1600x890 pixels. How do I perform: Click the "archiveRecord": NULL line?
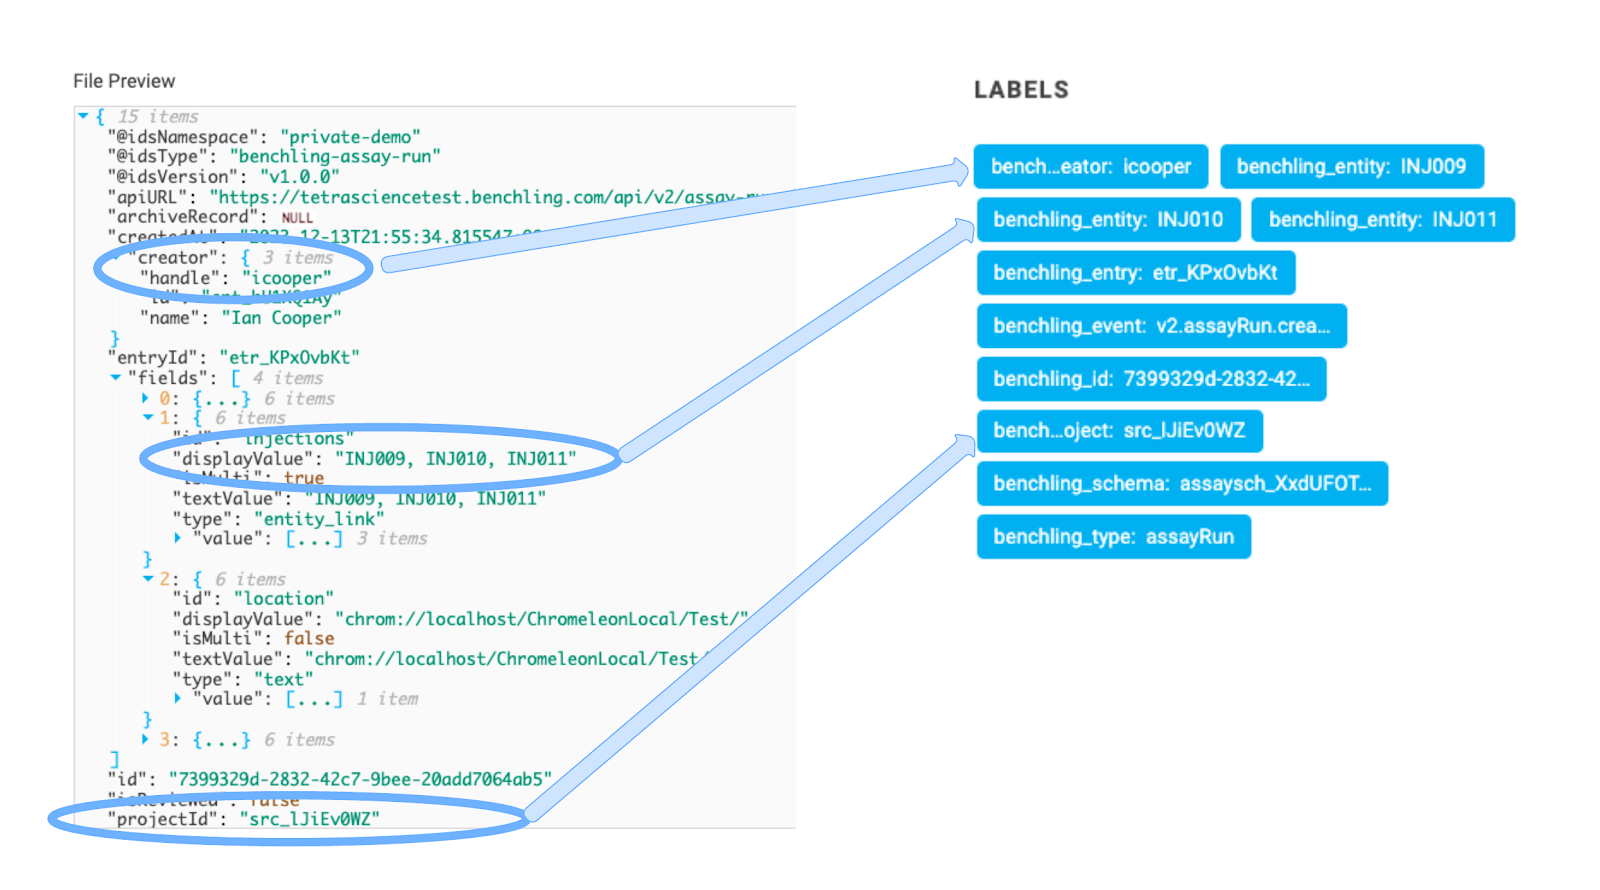[x=211, y=217]
